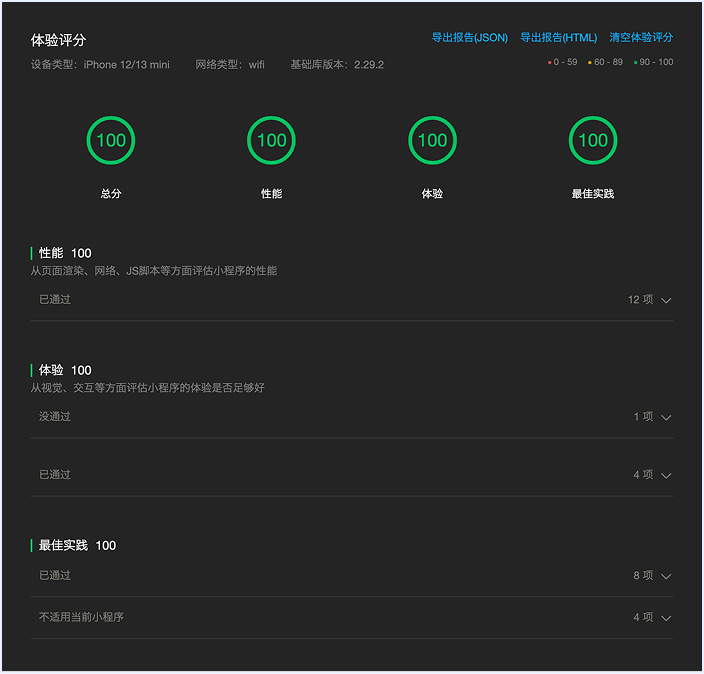Click the green 90 - 100 legend dot

[635, 63]
